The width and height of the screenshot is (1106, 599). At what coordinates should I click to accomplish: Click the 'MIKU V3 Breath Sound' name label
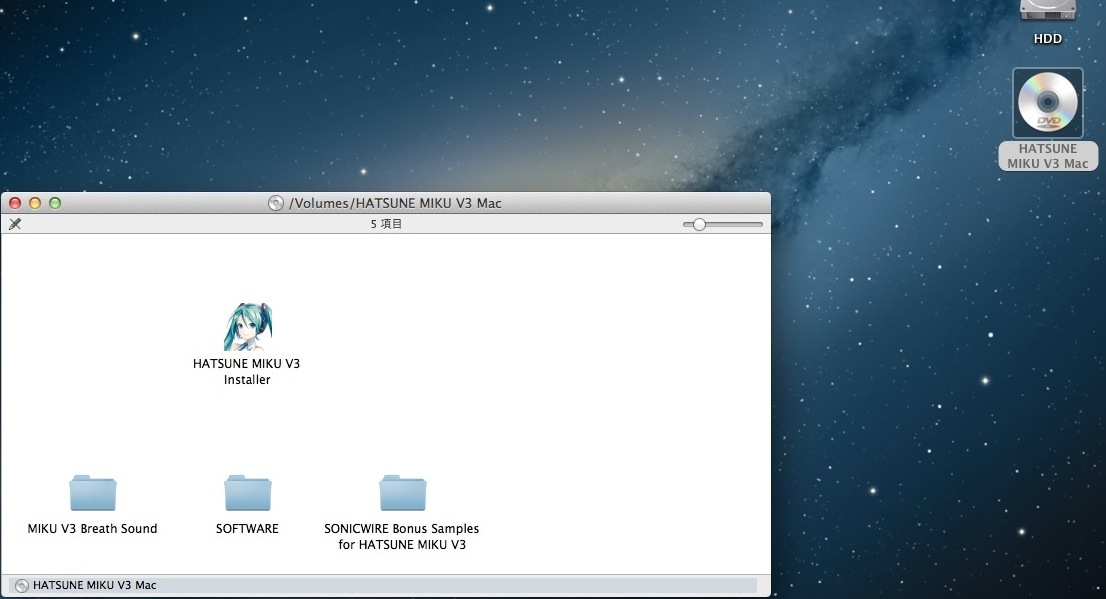(92, 528)
